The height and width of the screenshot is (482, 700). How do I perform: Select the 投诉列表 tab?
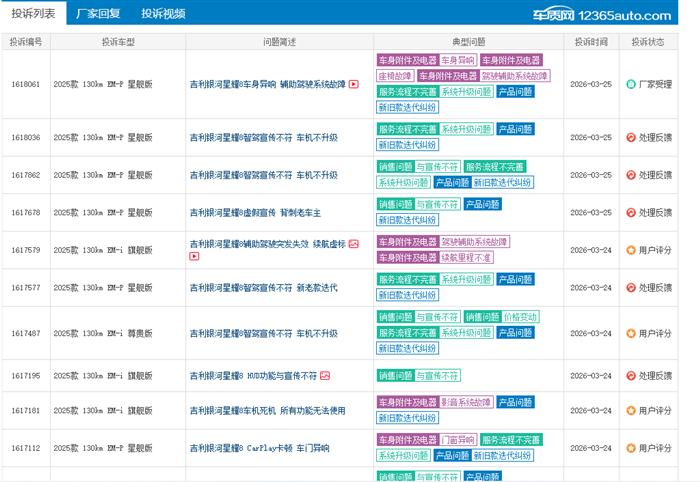pos(35,14)
